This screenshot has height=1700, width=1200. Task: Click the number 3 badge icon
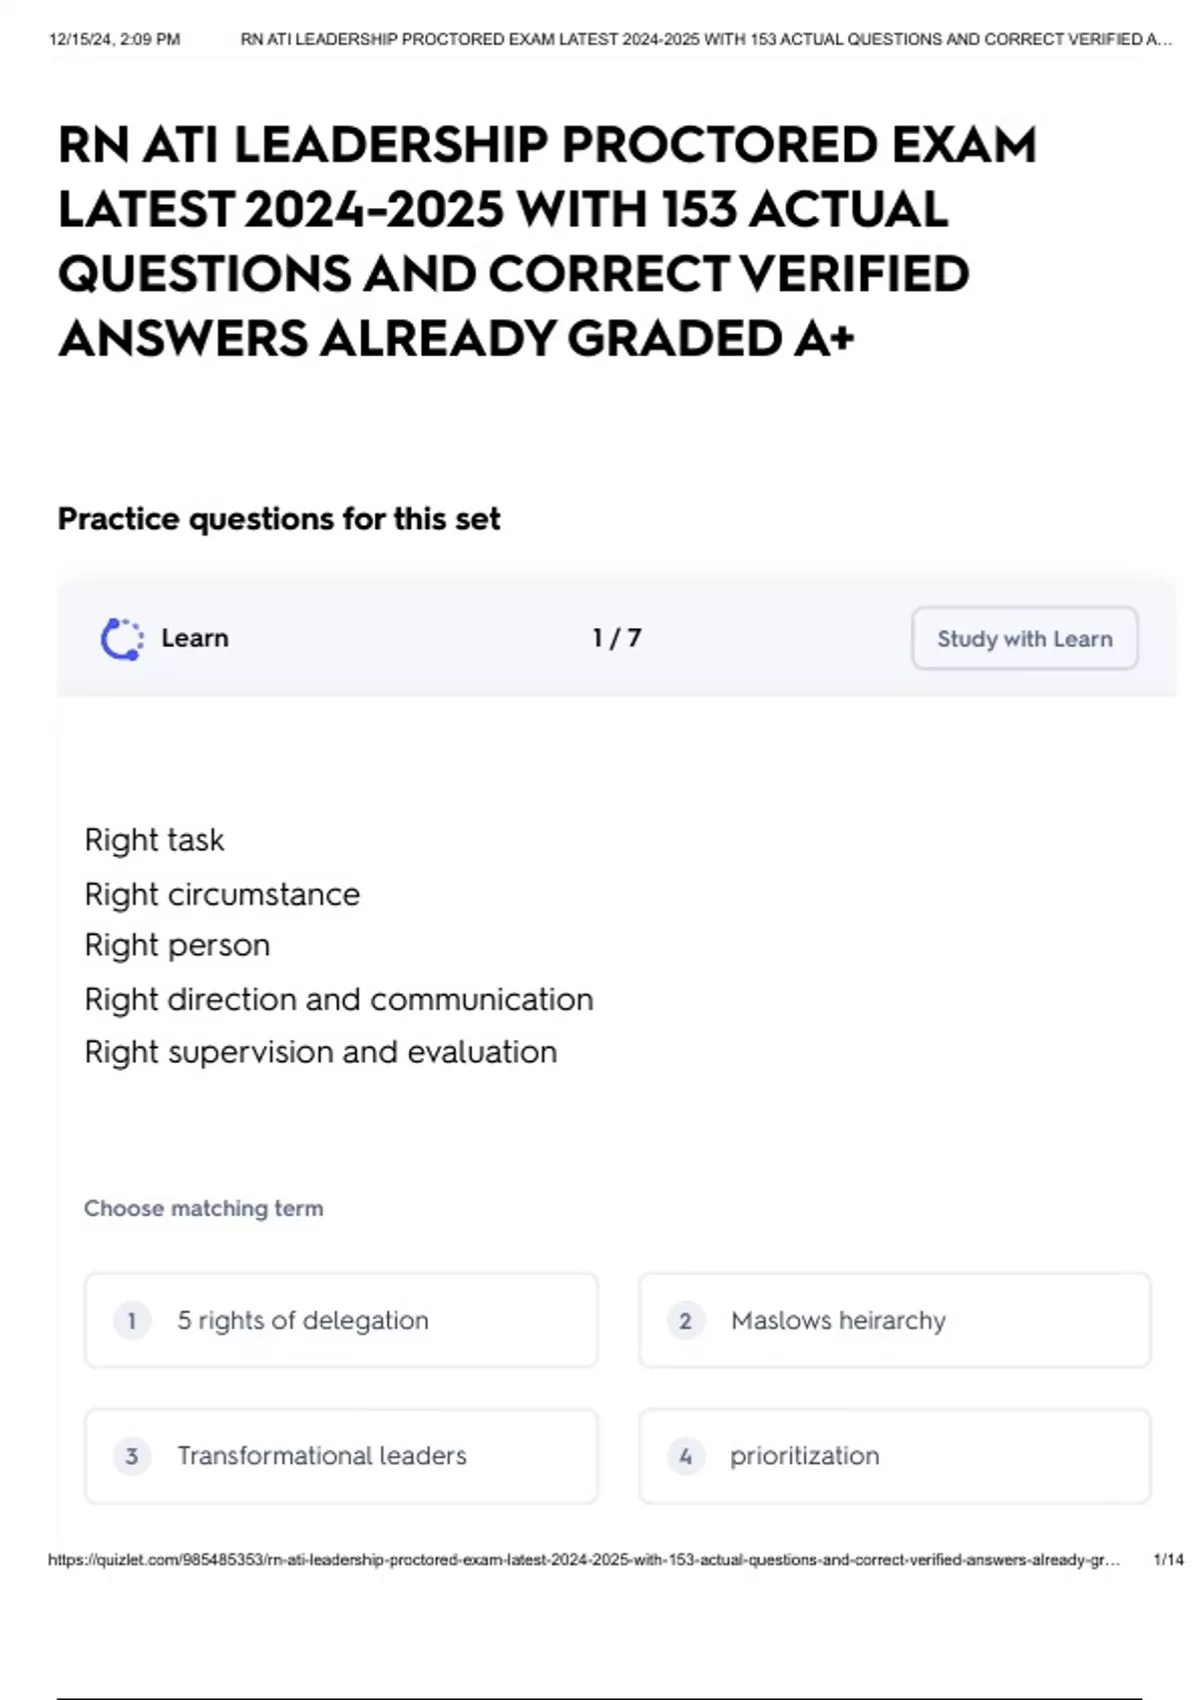point(131,1456)
